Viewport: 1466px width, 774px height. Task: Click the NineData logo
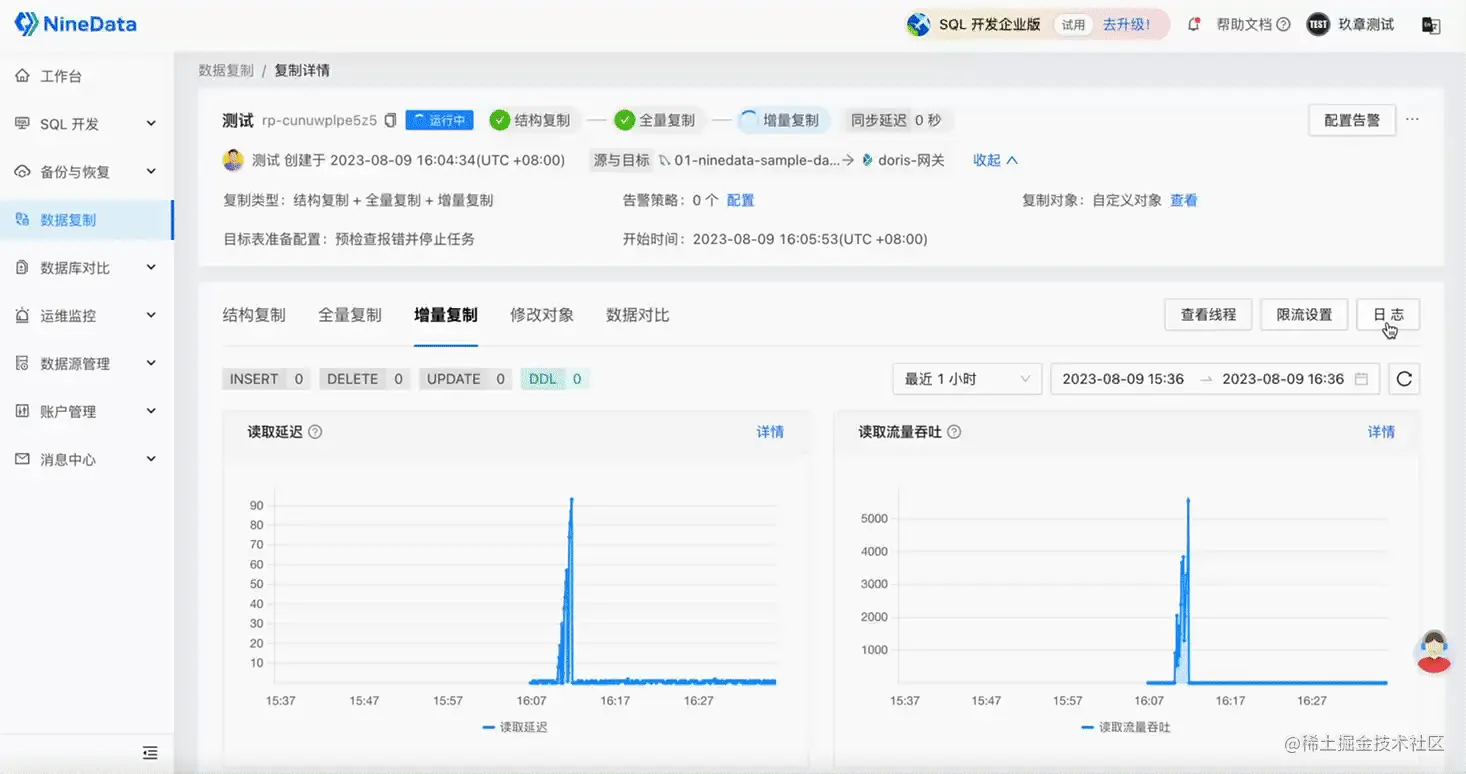[76, 24]
